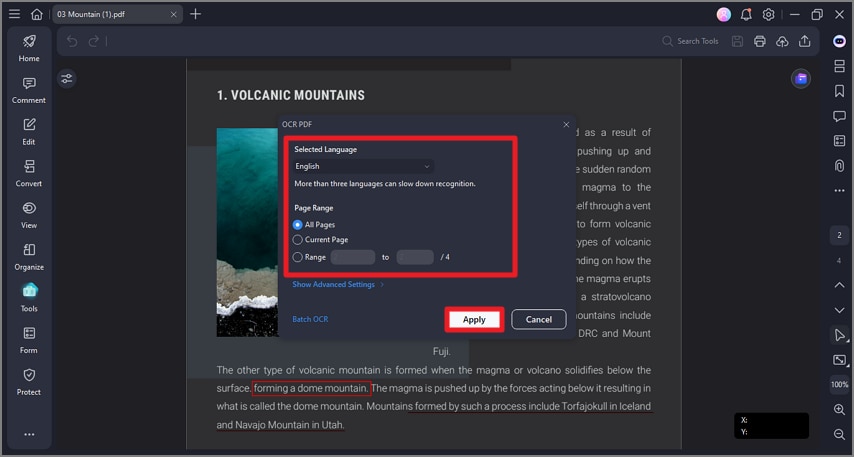This screenshot has width=854, height=457.
Task: Redo the last action
Action: click(x=94, y=41)
